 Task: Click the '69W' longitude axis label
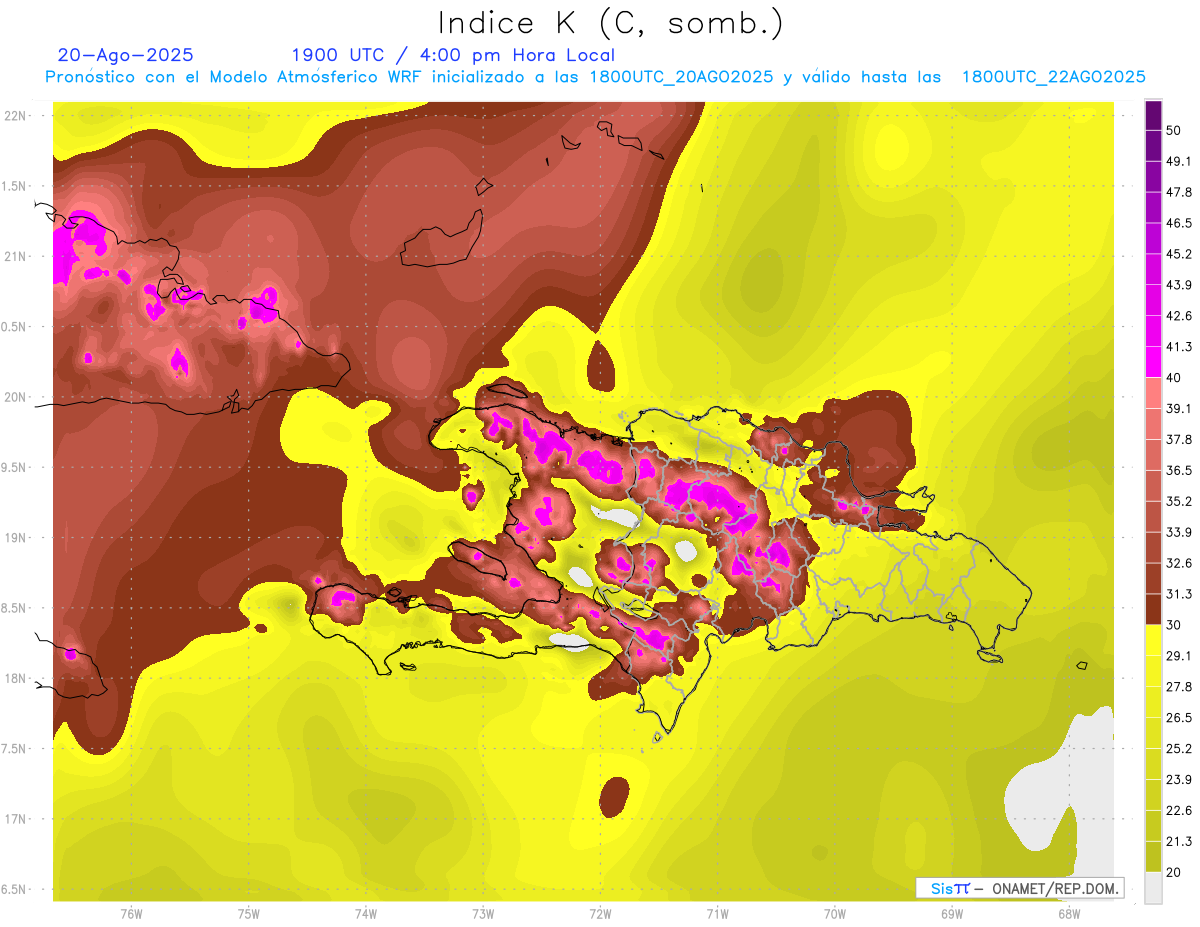[x=952, y=914]
